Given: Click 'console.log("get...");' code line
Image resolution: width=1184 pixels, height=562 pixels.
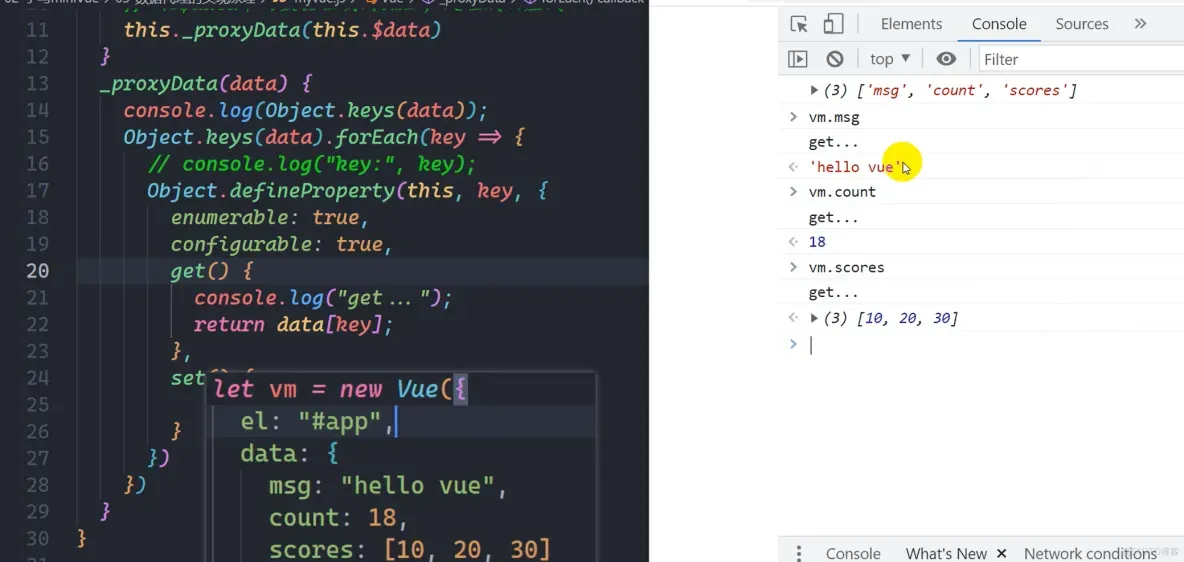Looking at the screenshot, I should pyautogui.click(x=322, y=298).
